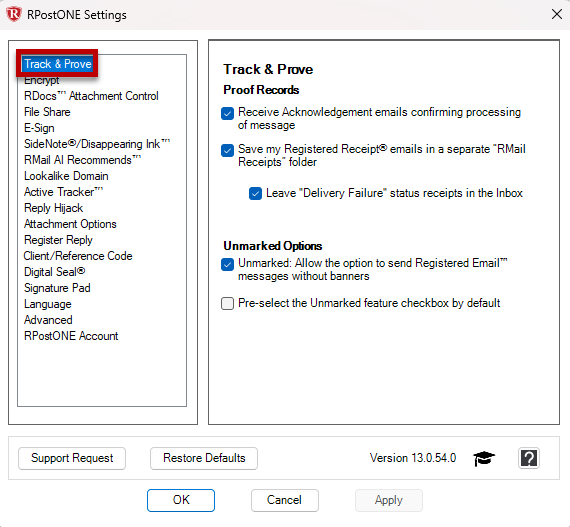Select Language settings
Image resolution: width=570 pixels, height=527 pixels.
coord(48,304)
